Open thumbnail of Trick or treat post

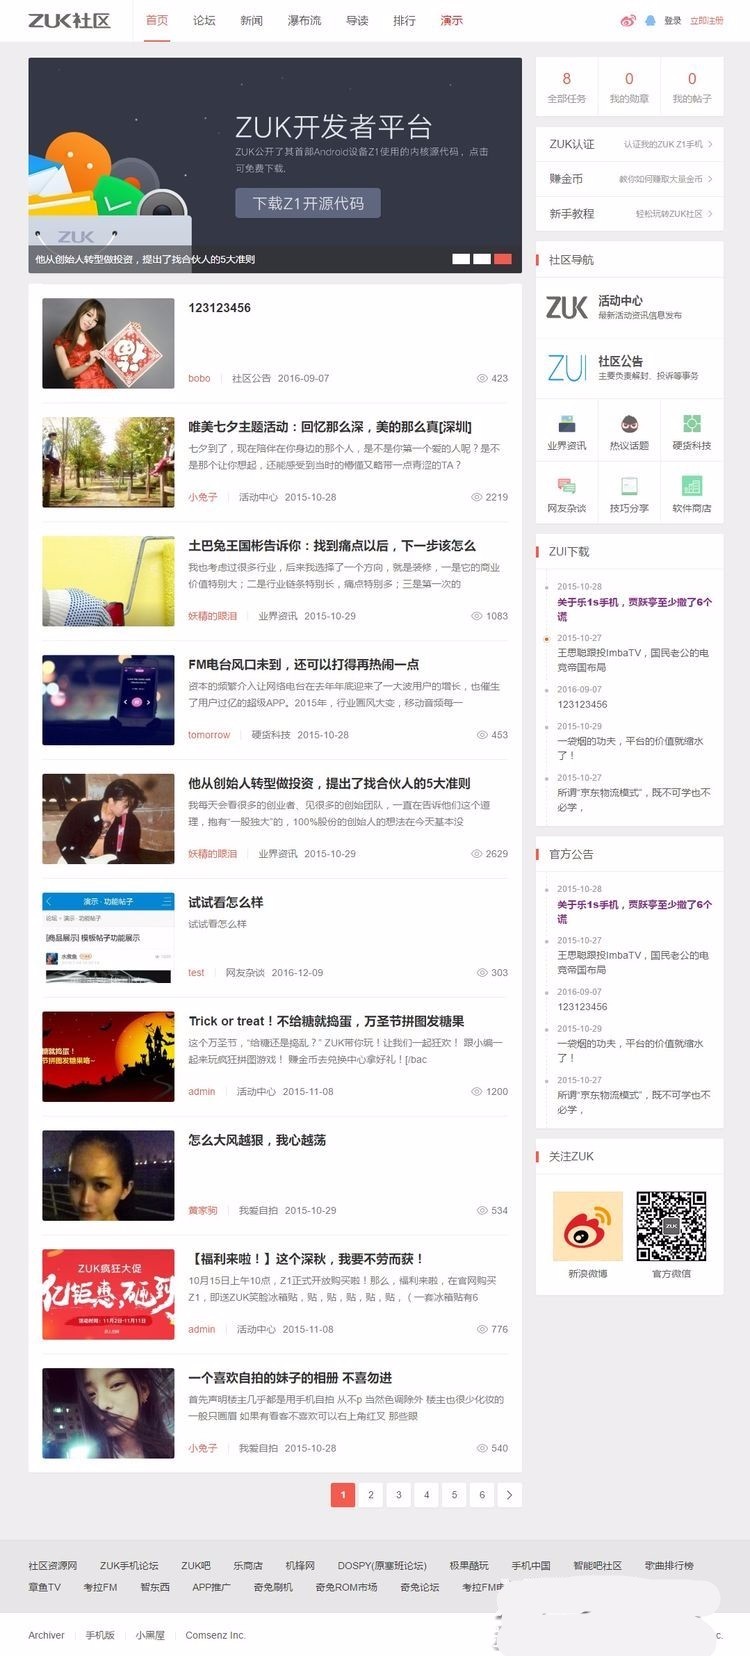[x=108, y=1057]
